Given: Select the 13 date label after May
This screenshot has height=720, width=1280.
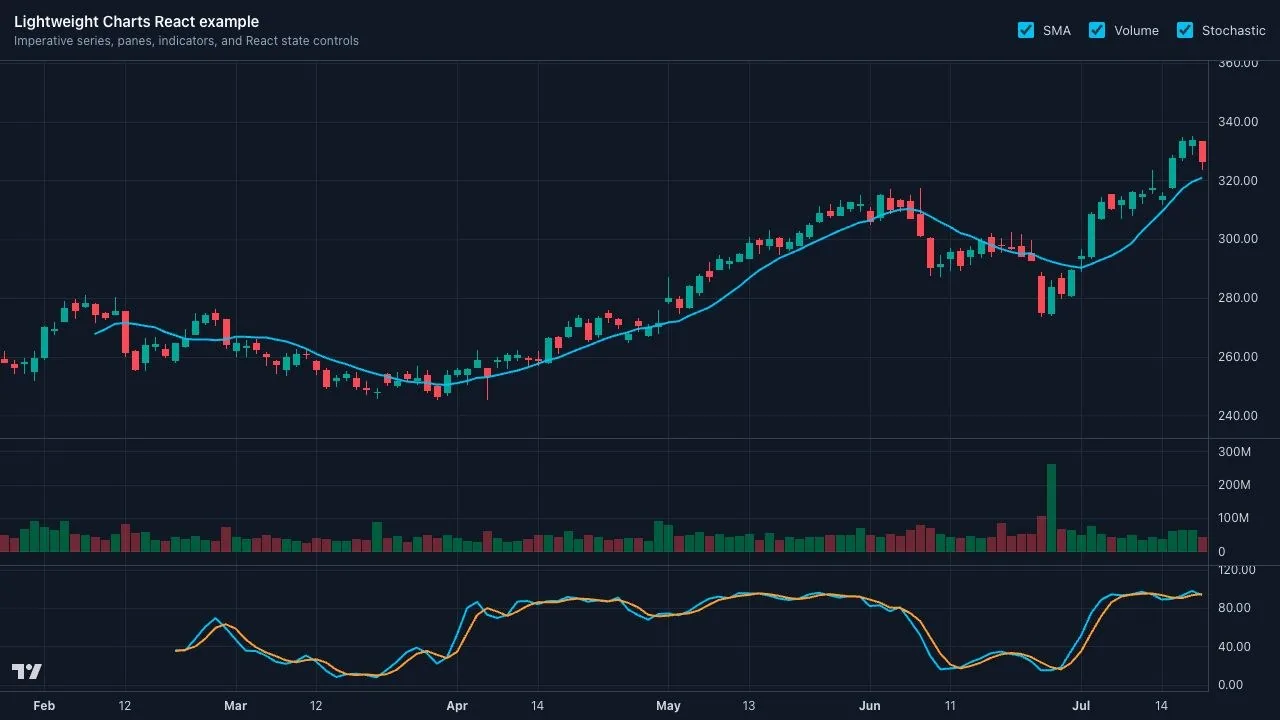Looking at the screenshot, I should click(x=749, y=706).
